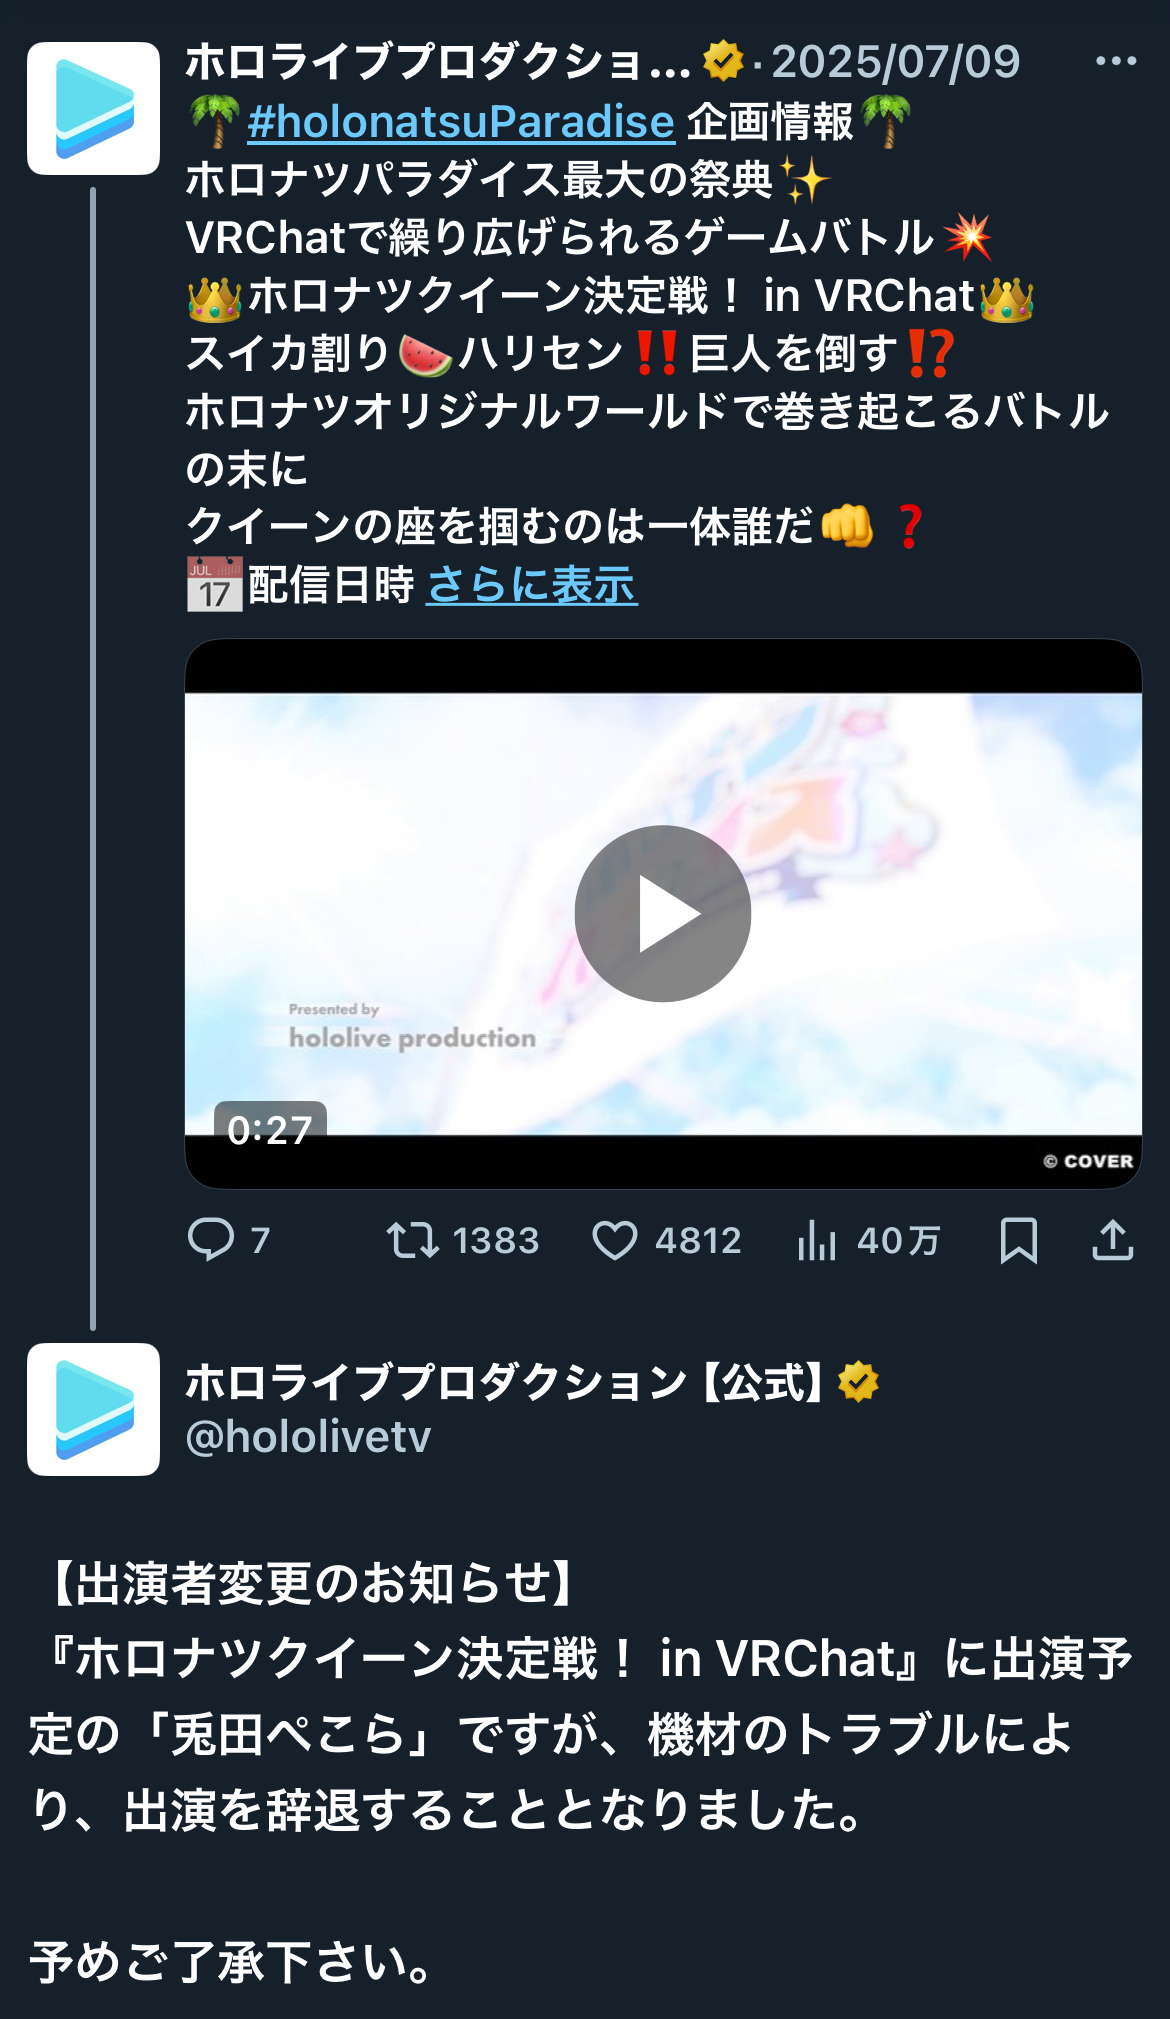Click the 2025/07/09 timestamp
Screen dimensions: 1170x2019
pos(896,62)
